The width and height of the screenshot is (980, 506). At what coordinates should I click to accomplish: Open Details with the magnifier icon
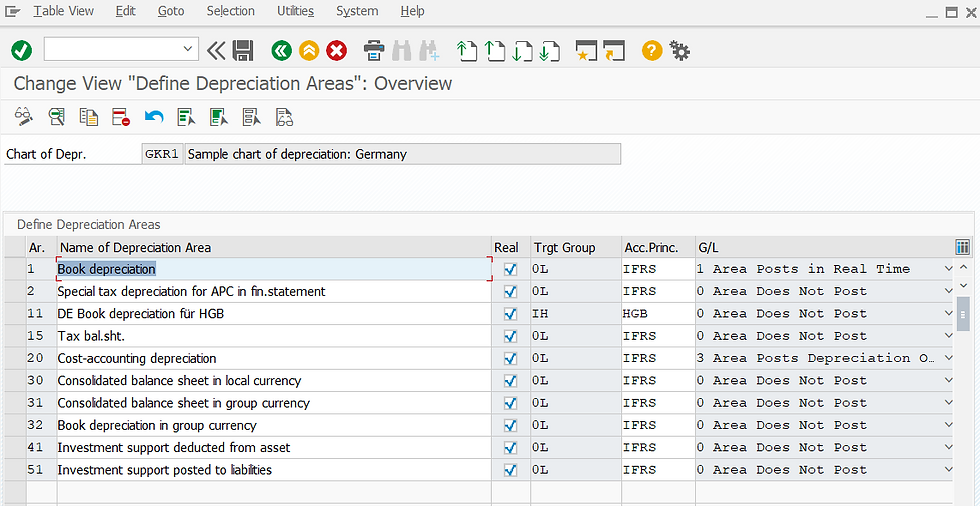click(56, 116)
